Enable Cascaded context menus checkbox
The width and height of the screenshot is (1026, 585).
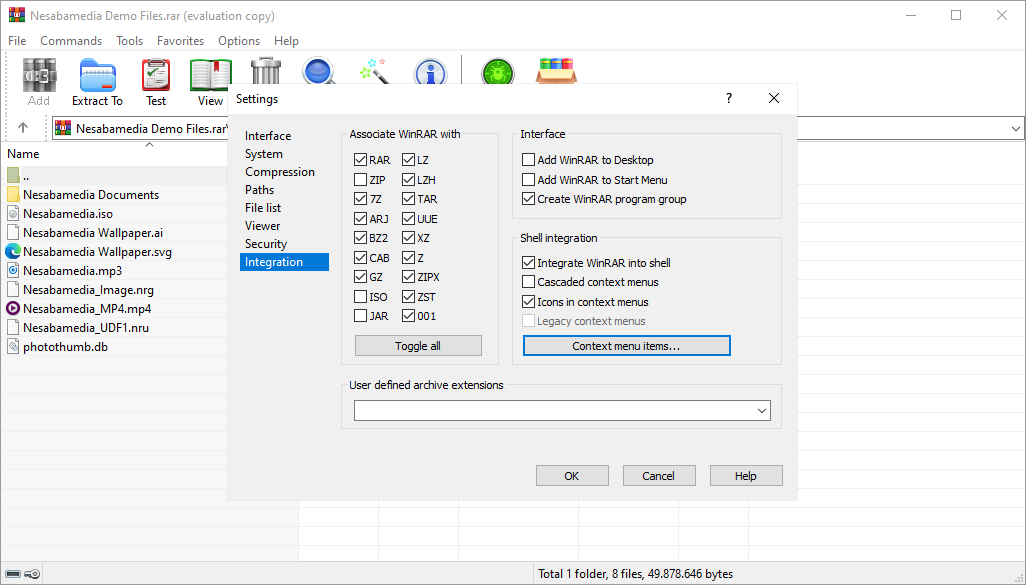click(529, 283)
